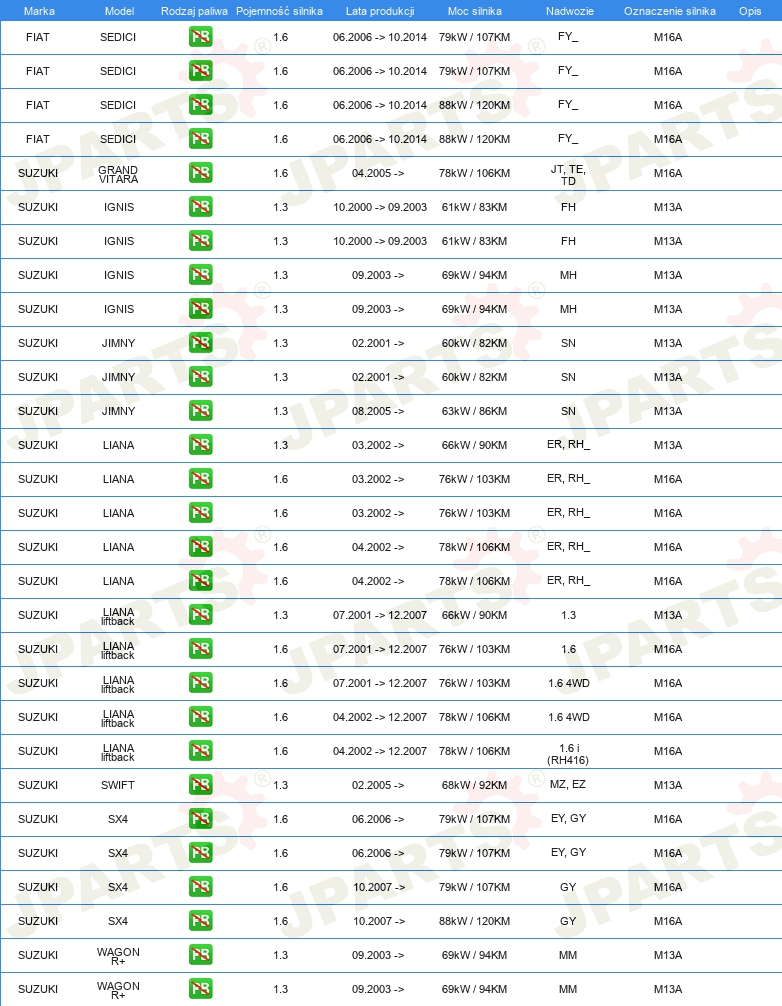
Task: Click the 02.2005 -> production date cell
Action: pyautogui.click(x=378, y=785)
